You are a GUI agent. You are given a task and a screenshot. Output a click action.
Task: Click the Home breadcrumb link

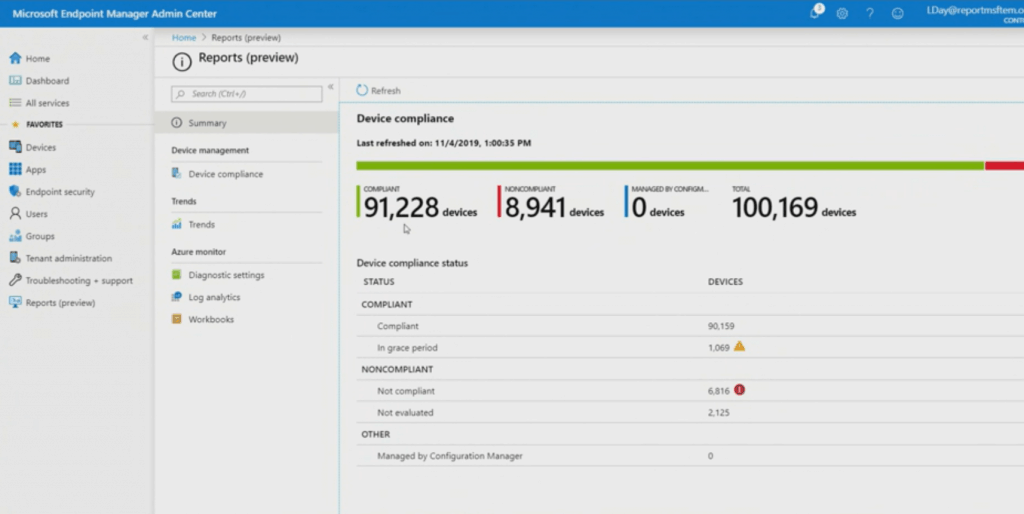click(x=184, y=37)
